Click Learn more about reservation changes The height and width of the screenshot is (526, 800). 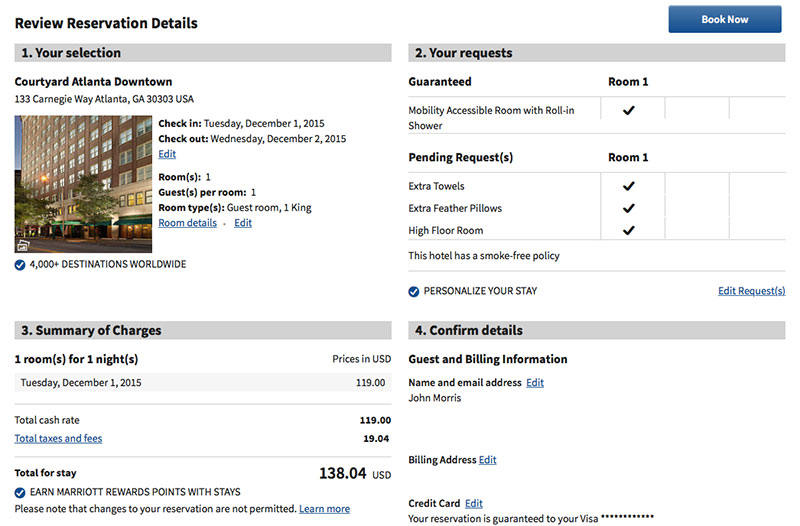[x=324, y=509]
